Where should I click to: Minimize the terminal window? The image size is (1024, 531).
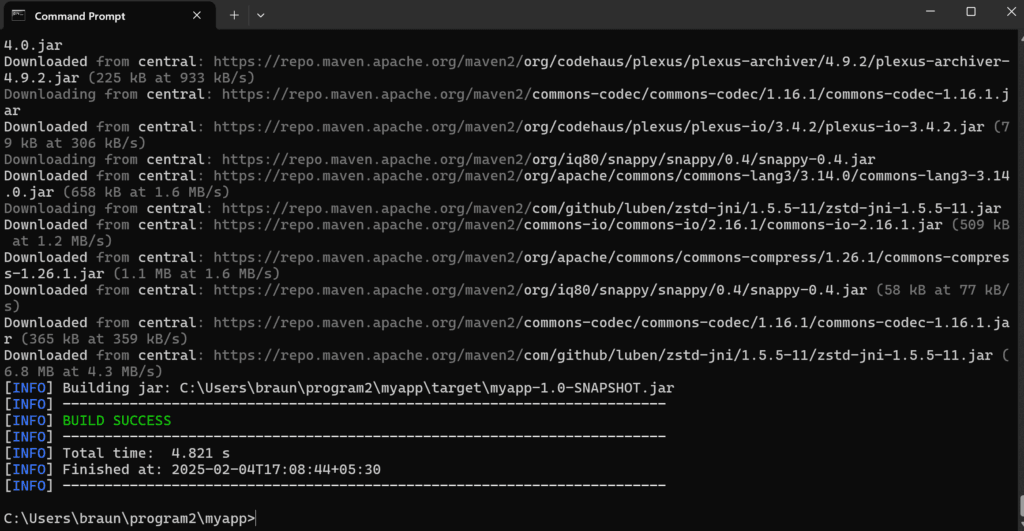(x=923, y=12)
